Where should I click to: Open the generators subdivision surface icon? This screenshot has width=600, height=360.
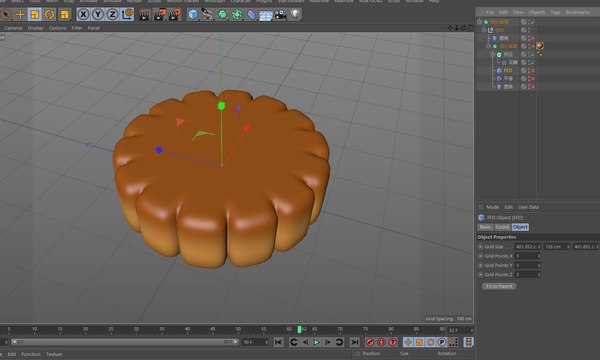pyautogui.click(x=222, y=15)
